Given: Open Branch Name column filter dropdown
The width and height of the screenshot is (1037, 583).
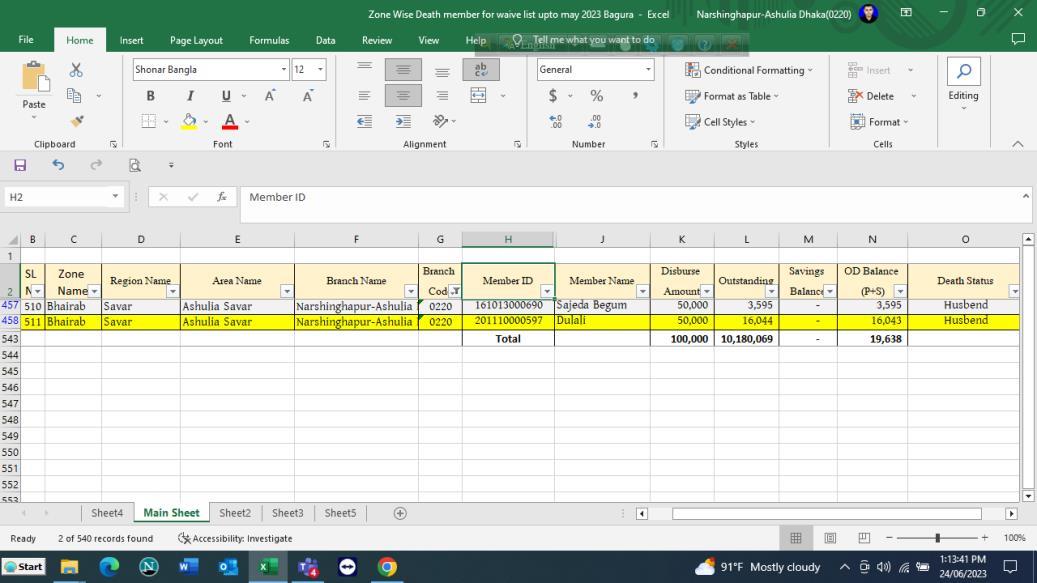Looking at the screenshot, I should tap(411, 292).
